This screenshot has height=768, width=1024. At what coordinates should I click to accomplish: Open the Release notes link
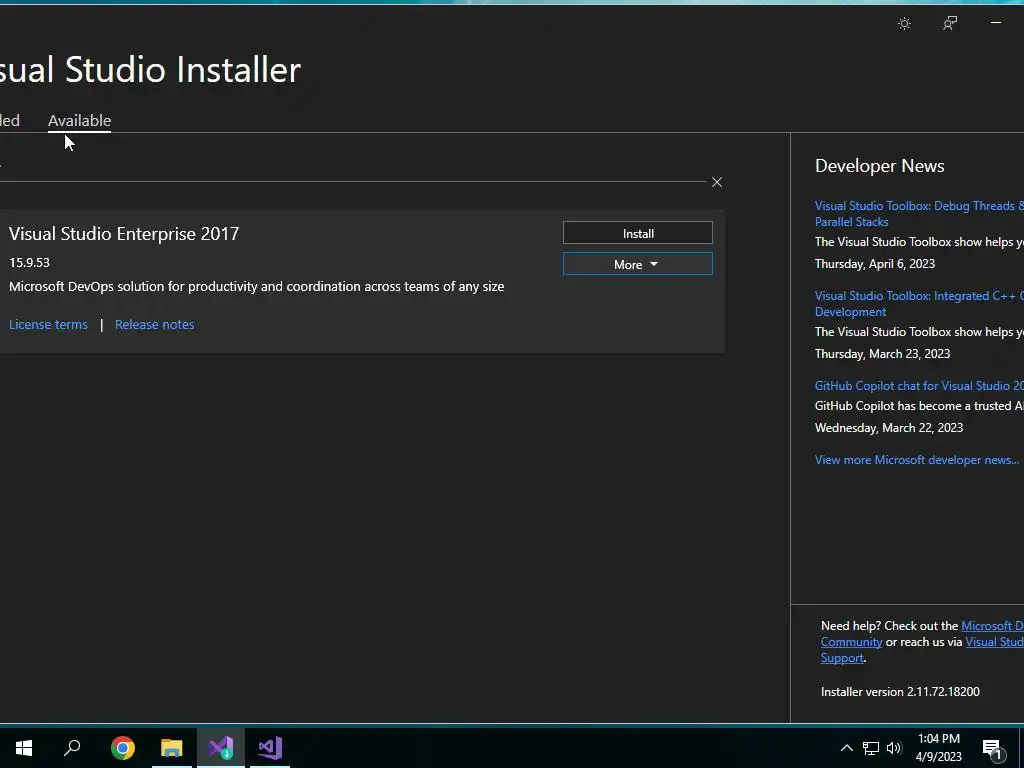pyautogui.click(x=155, y=325)
